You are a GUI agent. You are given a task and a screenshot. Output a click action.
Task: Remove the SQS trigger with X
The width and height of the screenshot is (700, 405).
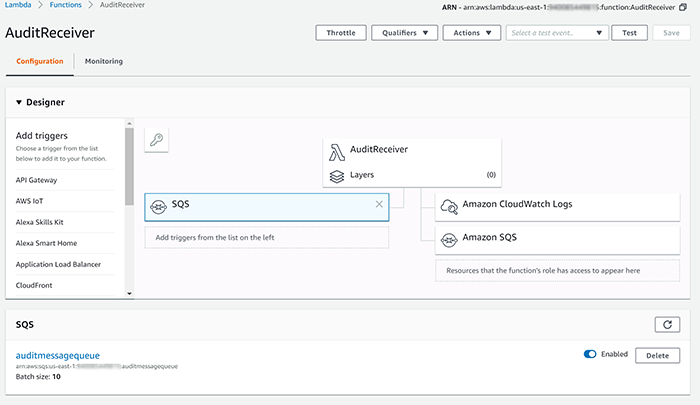(x=379, y=204)
